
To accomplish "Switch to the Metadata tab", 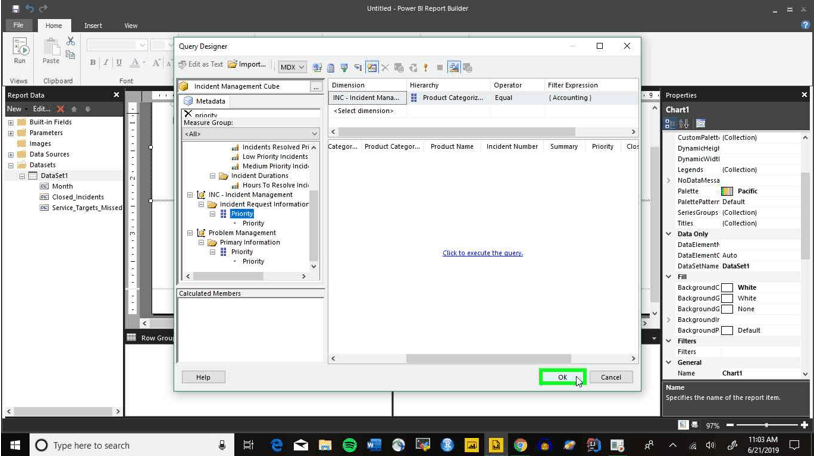I will (x=205, y=101).
